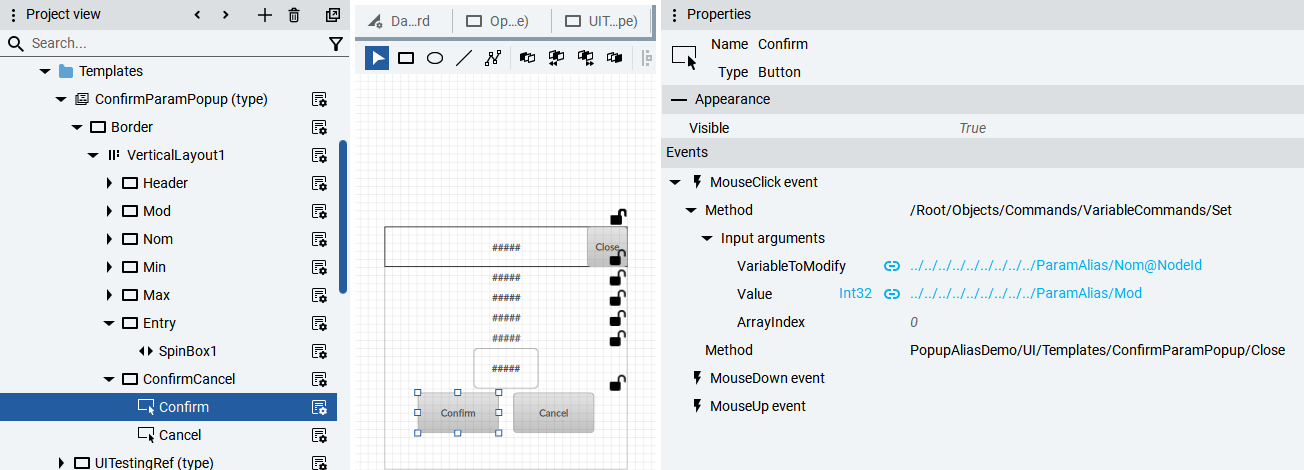This screenshot has height=470, width=1304.
Task: Expand the Nom node
Action: pyautogui.click(x=109, y=239)
